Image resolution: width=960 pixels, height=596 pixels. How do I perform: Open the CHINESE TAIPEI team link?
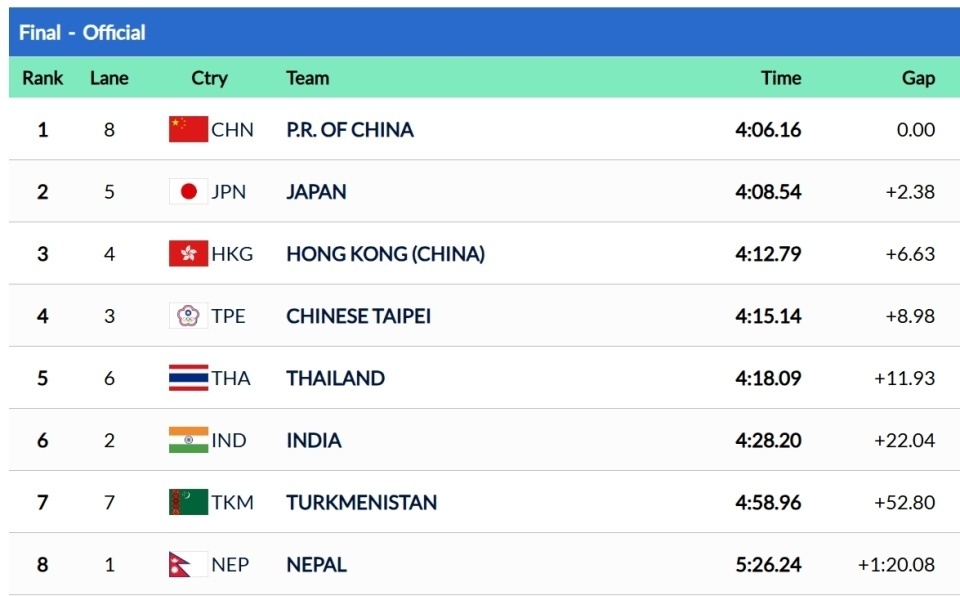358,316
